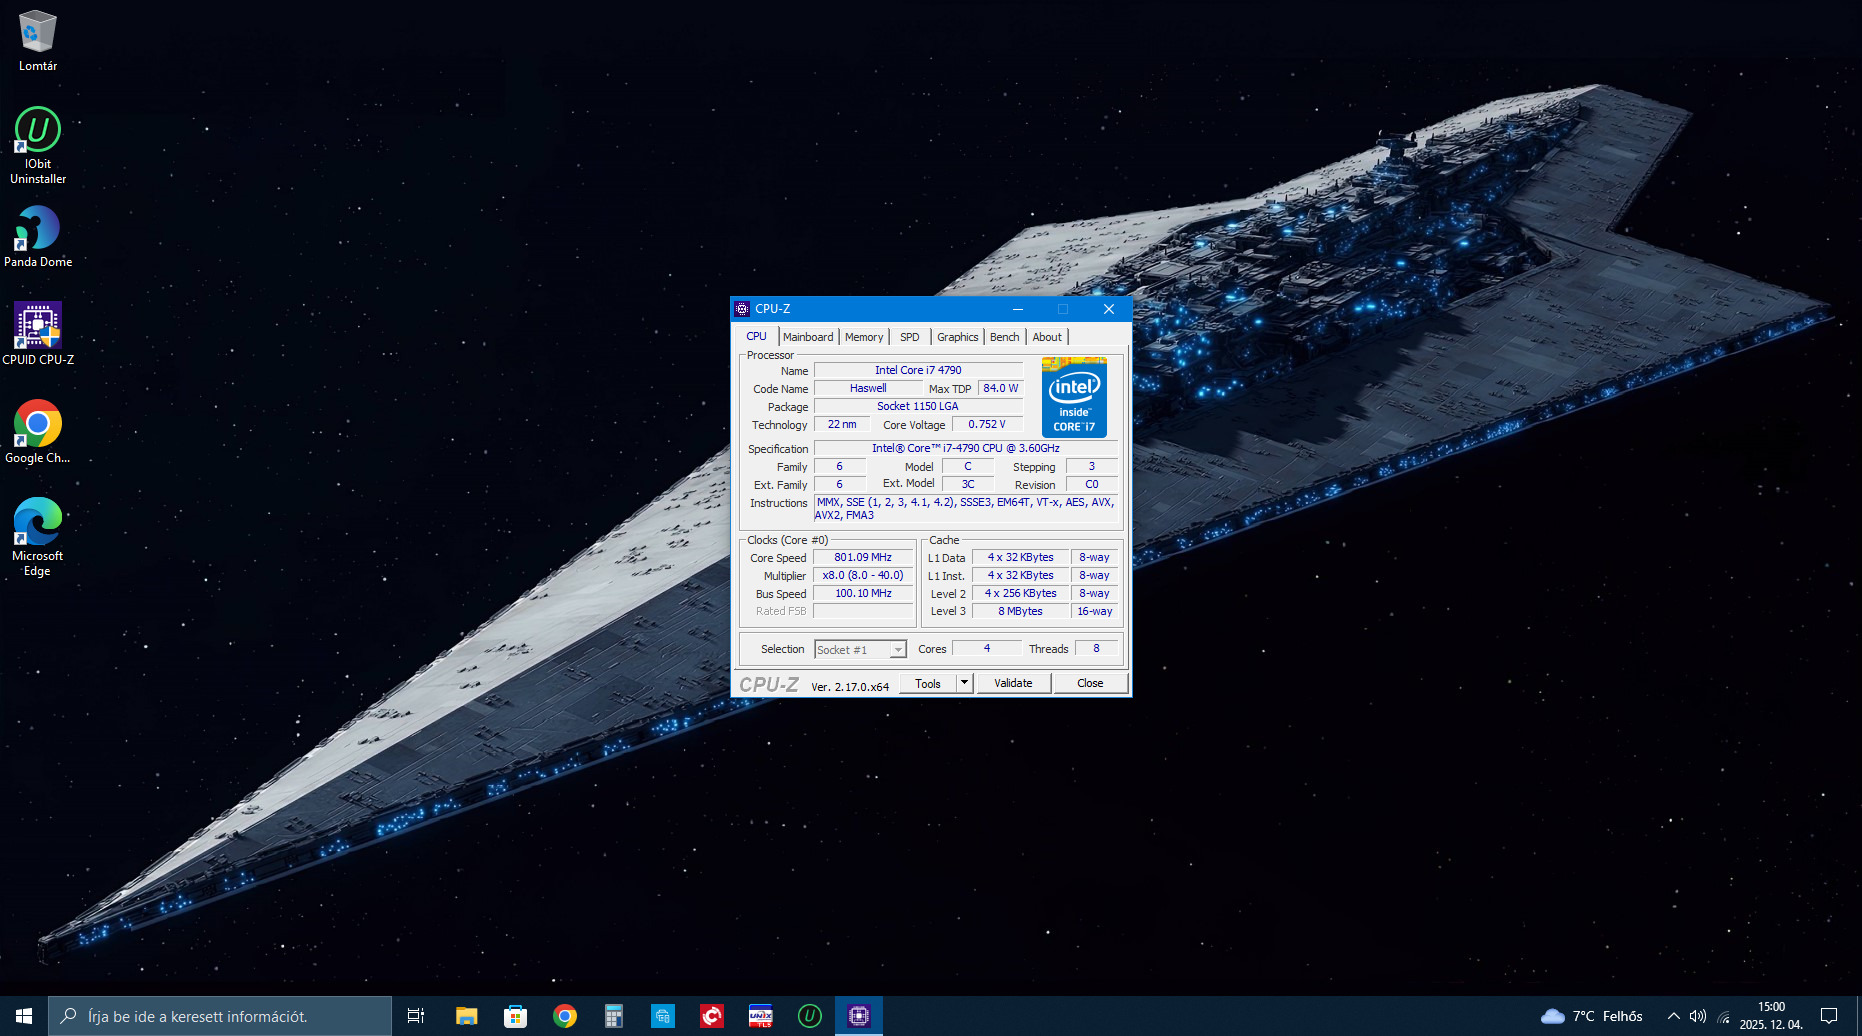Select the Microsoft Edge desktop shortcut
Image resolution: width=1862 pixels, height=1036 pixels.
click(38, 537)
